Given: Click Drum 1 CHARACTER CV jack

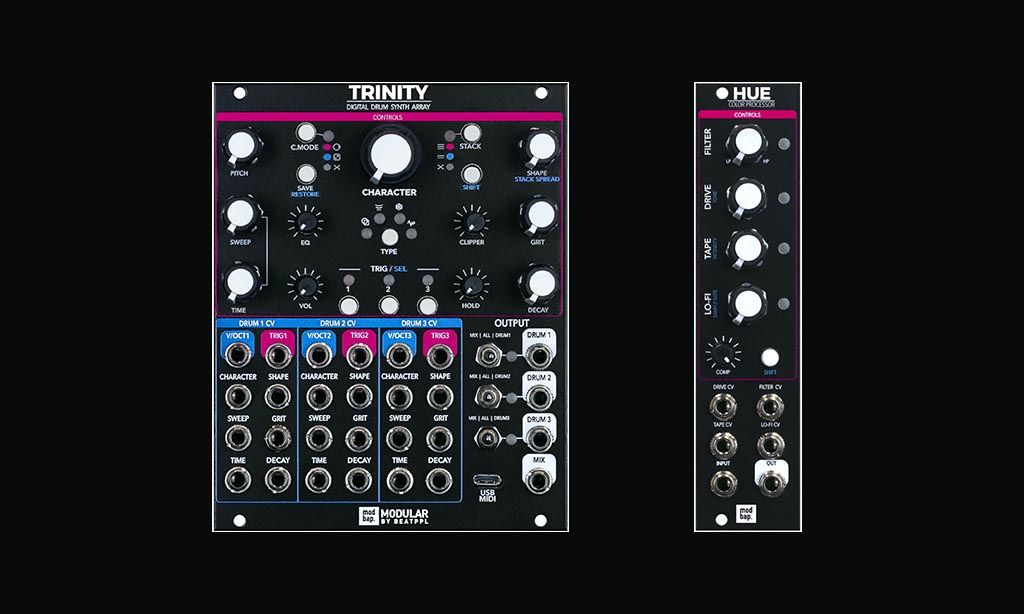Looking at the screenshot, I should tap(238, 397).
